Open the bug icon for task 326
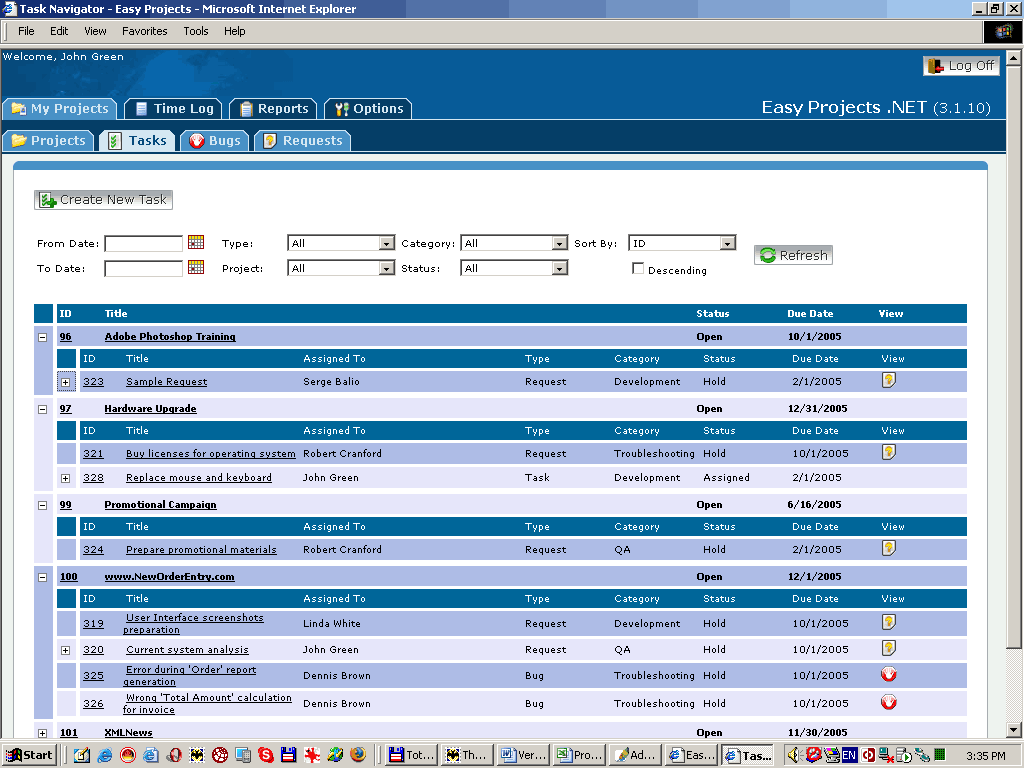Image resolution: width=1024 pixels, height=768 pixels. (888, 702)
